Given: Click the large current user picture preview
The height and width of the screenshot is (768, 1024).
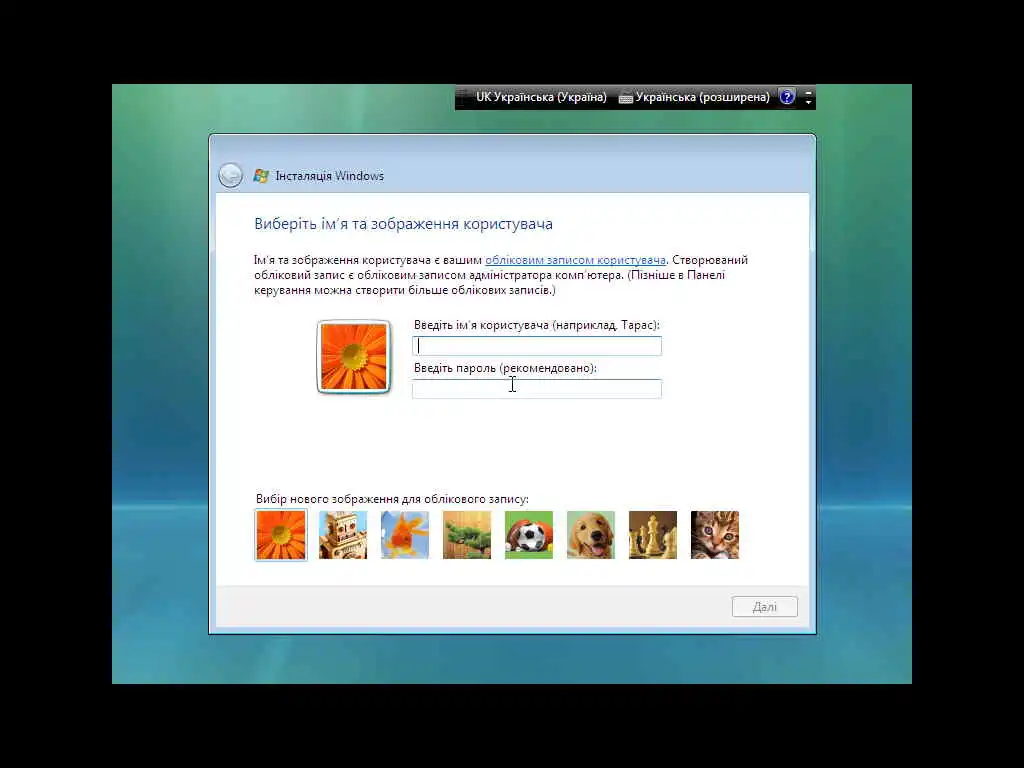Looking at the screenshot, I should 353,357.
